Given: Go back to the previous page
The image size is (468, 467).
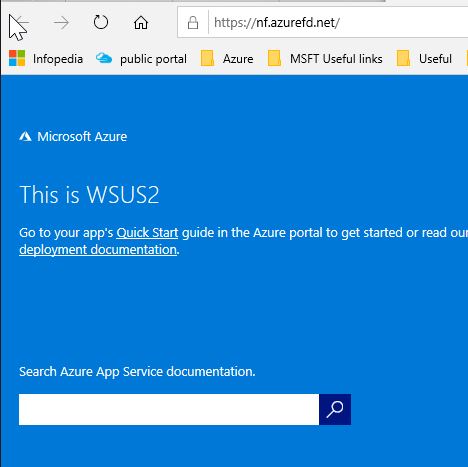Looking at the screenshot, I should (x=21, y=23).
